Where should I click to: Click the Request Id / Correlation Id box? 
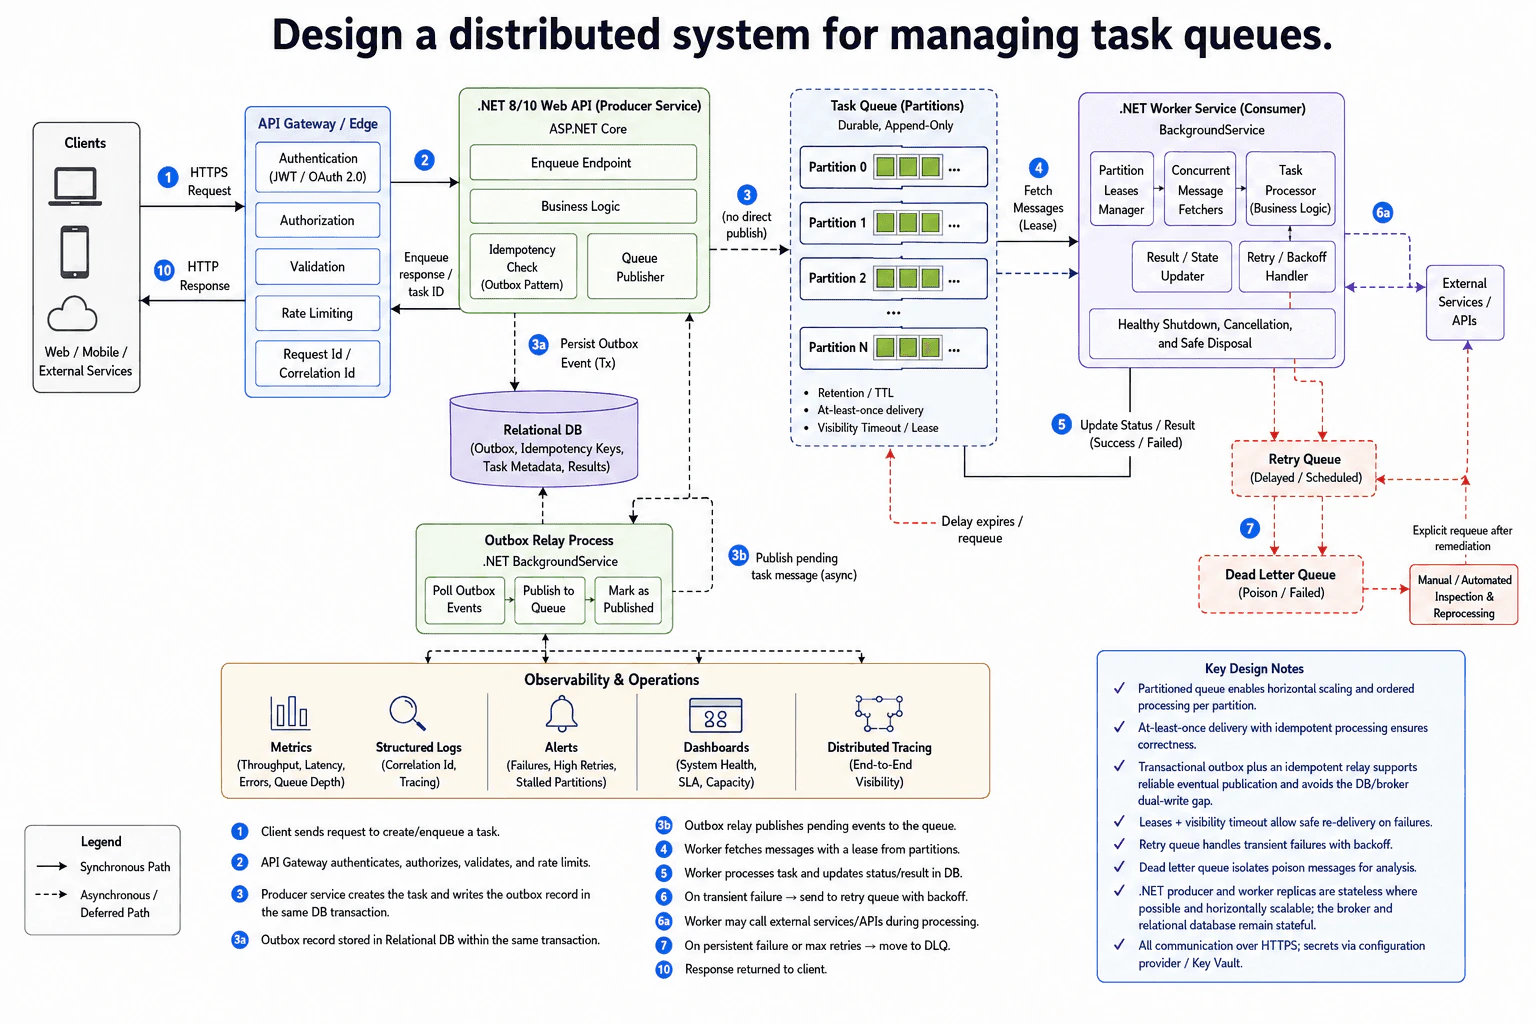tap(318, 363)
